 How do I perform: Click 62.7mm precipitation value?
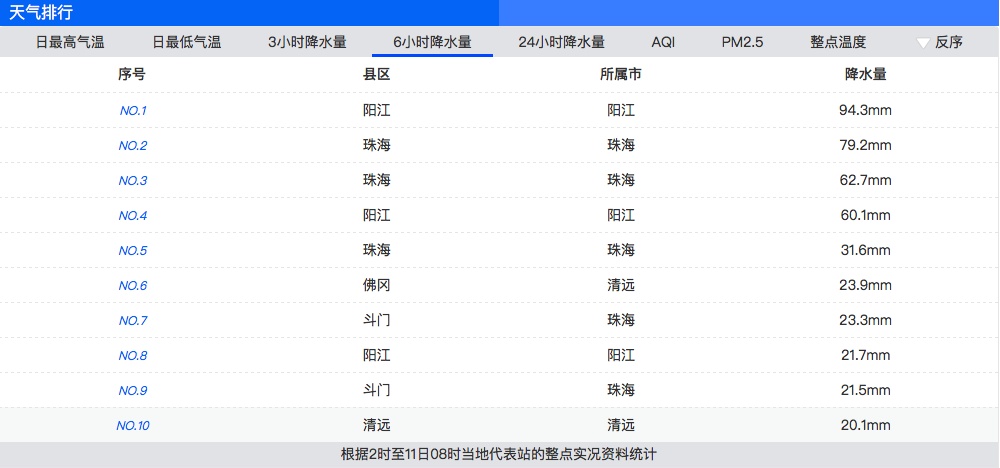(x=865, y=180)
